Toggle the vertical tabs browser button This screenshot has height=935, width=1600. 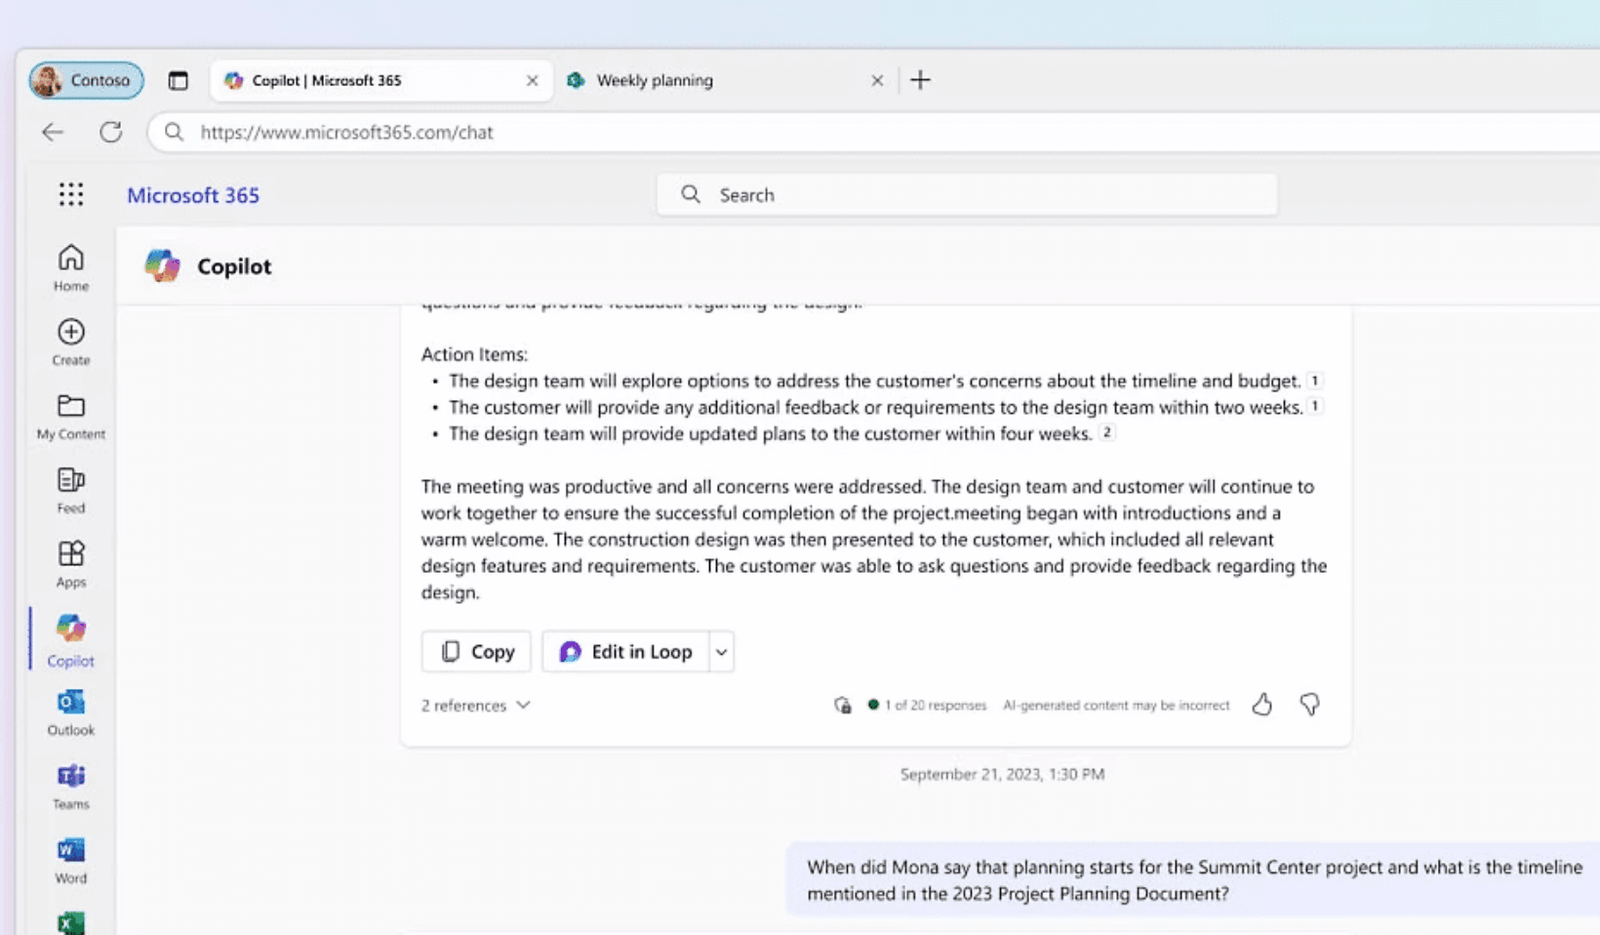tap(178, 81)
